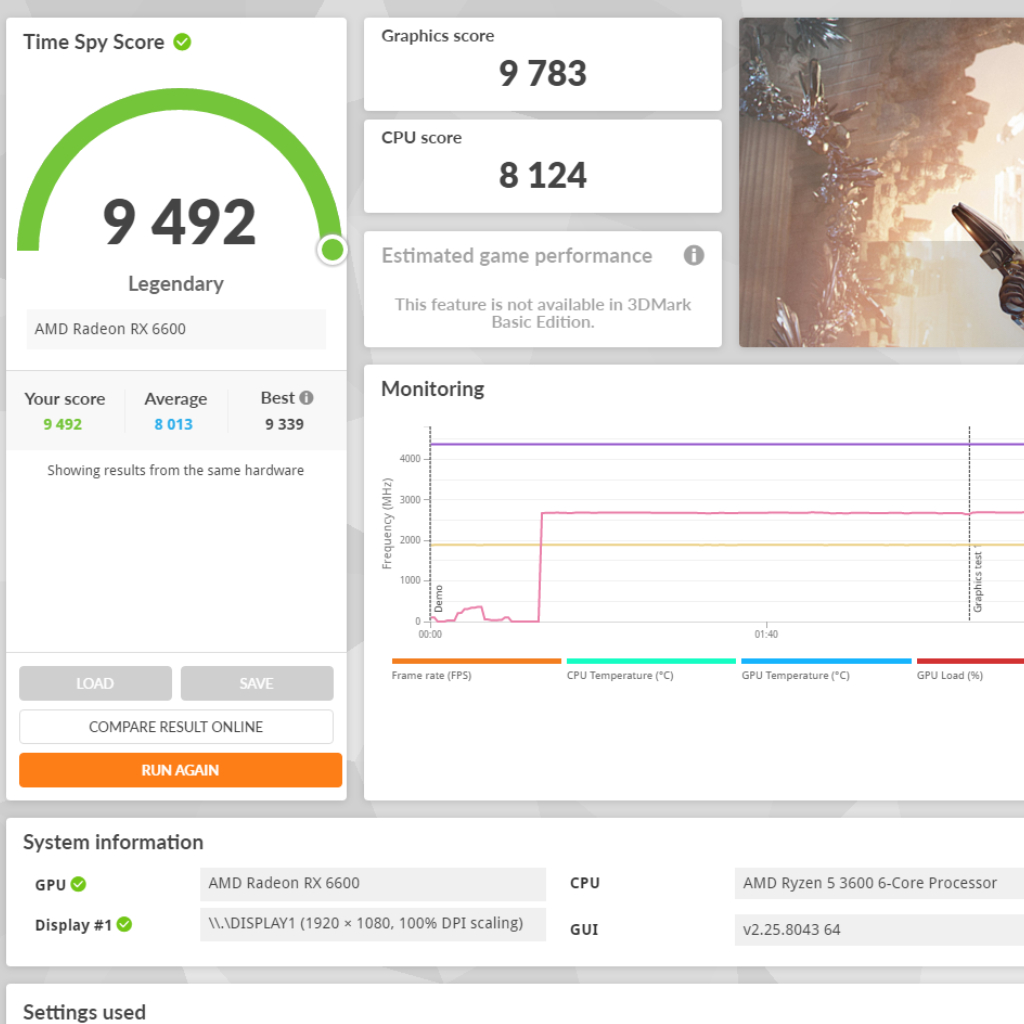Click the 01:40 time label on chart
1024x1024 pixels.
point(766,634)
